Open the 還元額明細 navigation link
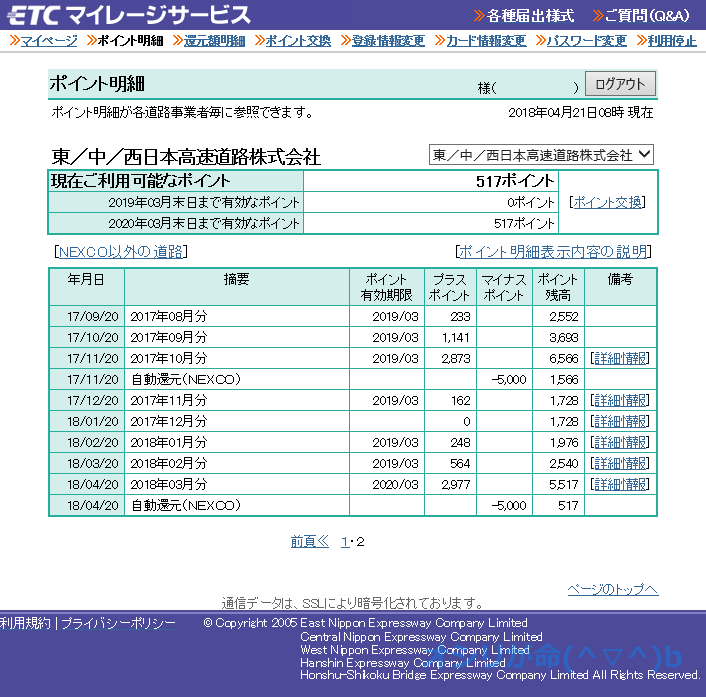 pos(214,41)
